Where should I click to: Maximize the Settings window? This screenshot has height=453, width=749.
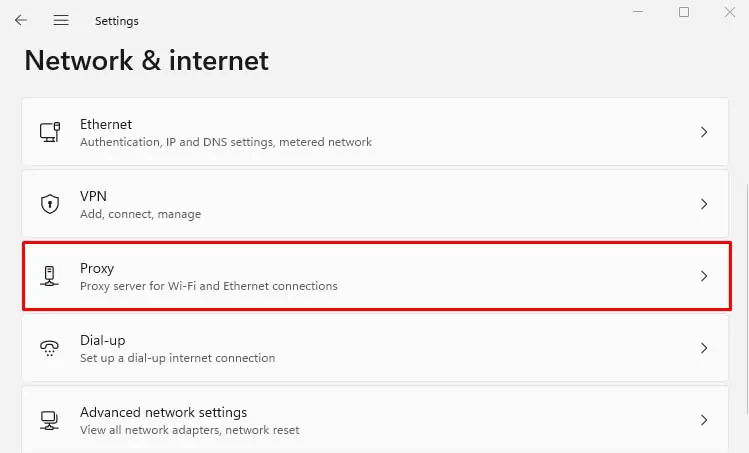684,12
